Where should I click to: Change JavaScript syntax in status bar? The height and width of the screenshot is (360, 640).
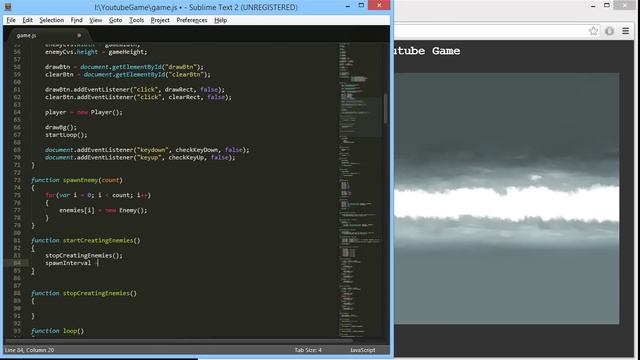(x=362, y=350)
